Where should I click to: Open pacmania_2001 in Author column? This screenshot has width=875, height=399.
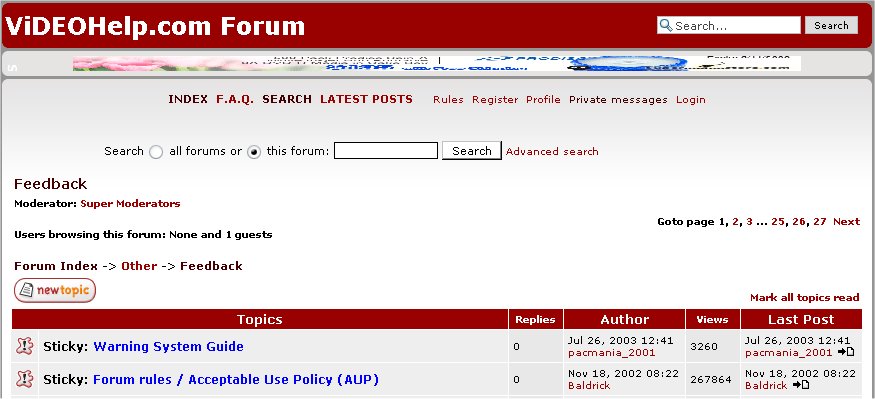pos(612,353)
